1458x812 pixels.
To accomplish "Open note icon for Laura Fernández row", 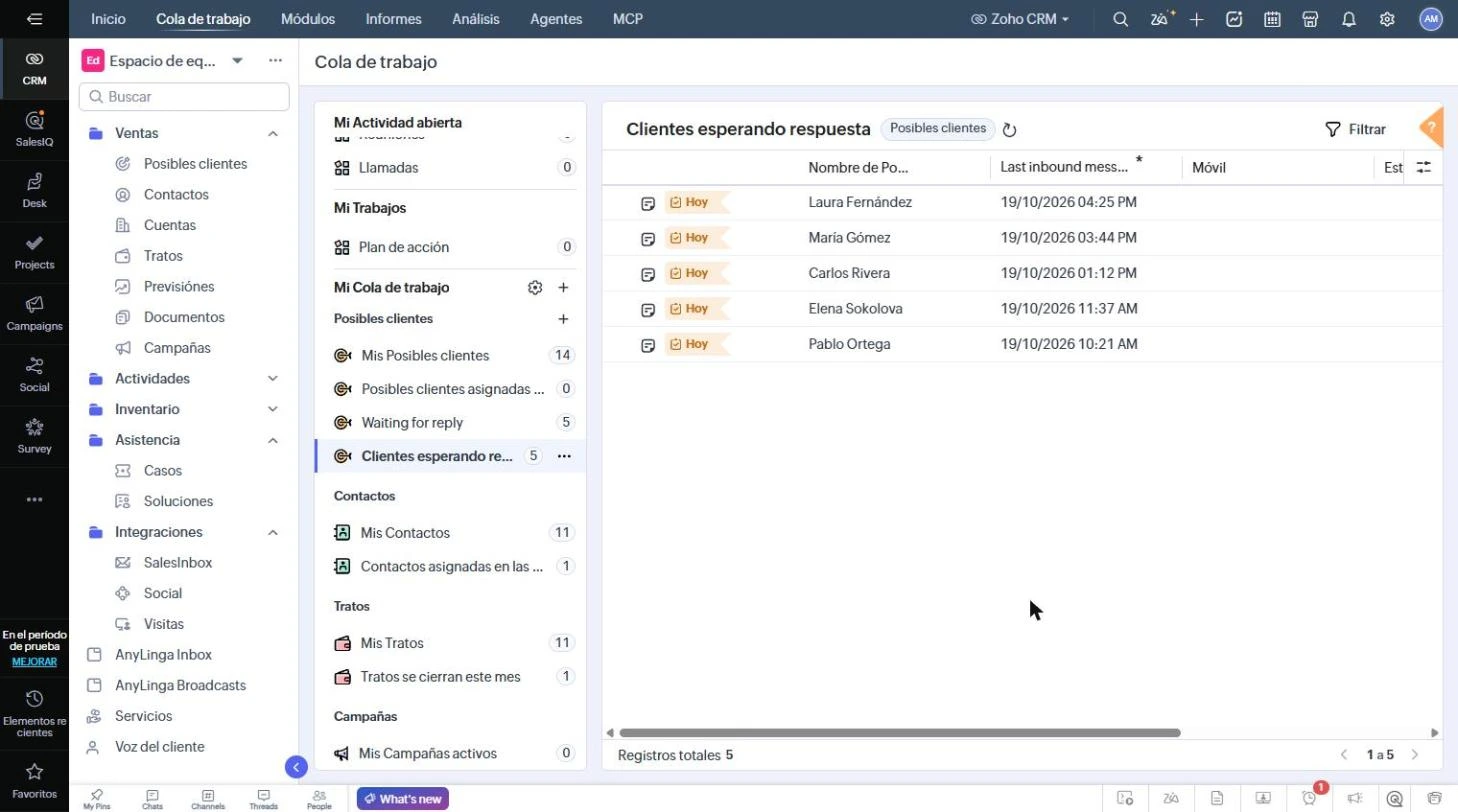I will (648, 203).
